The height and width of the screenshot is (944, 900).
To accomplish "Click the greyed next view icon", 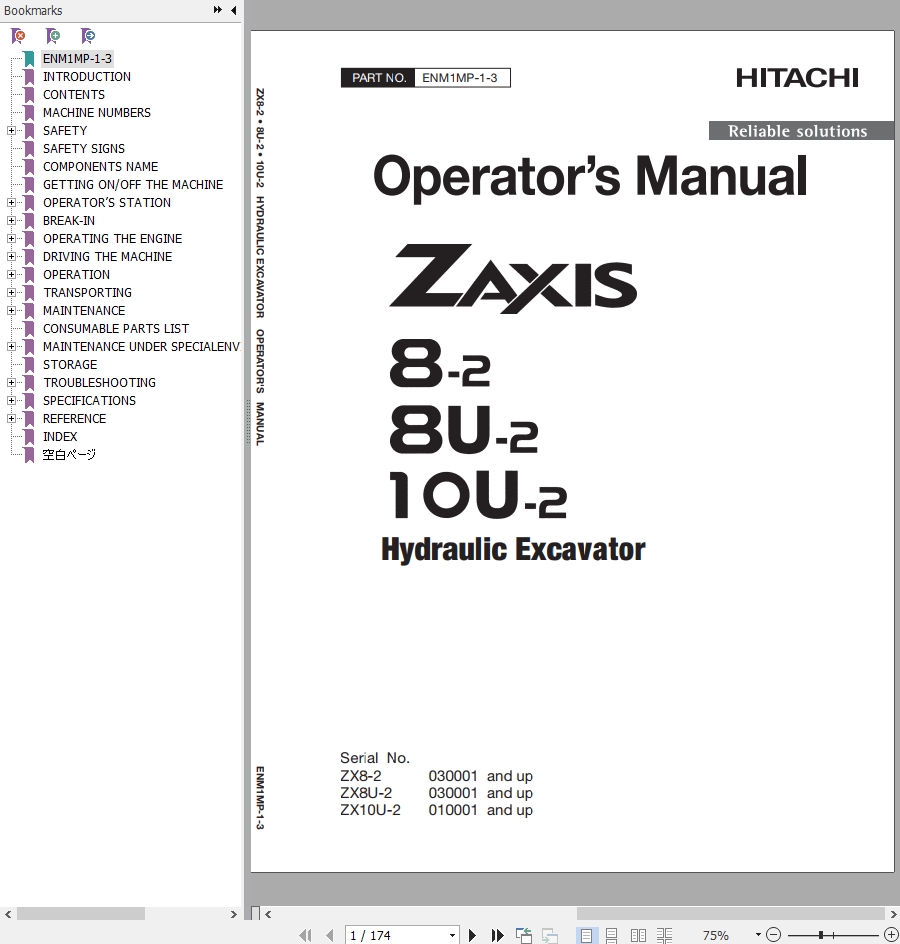I will [x=550, y=935].
